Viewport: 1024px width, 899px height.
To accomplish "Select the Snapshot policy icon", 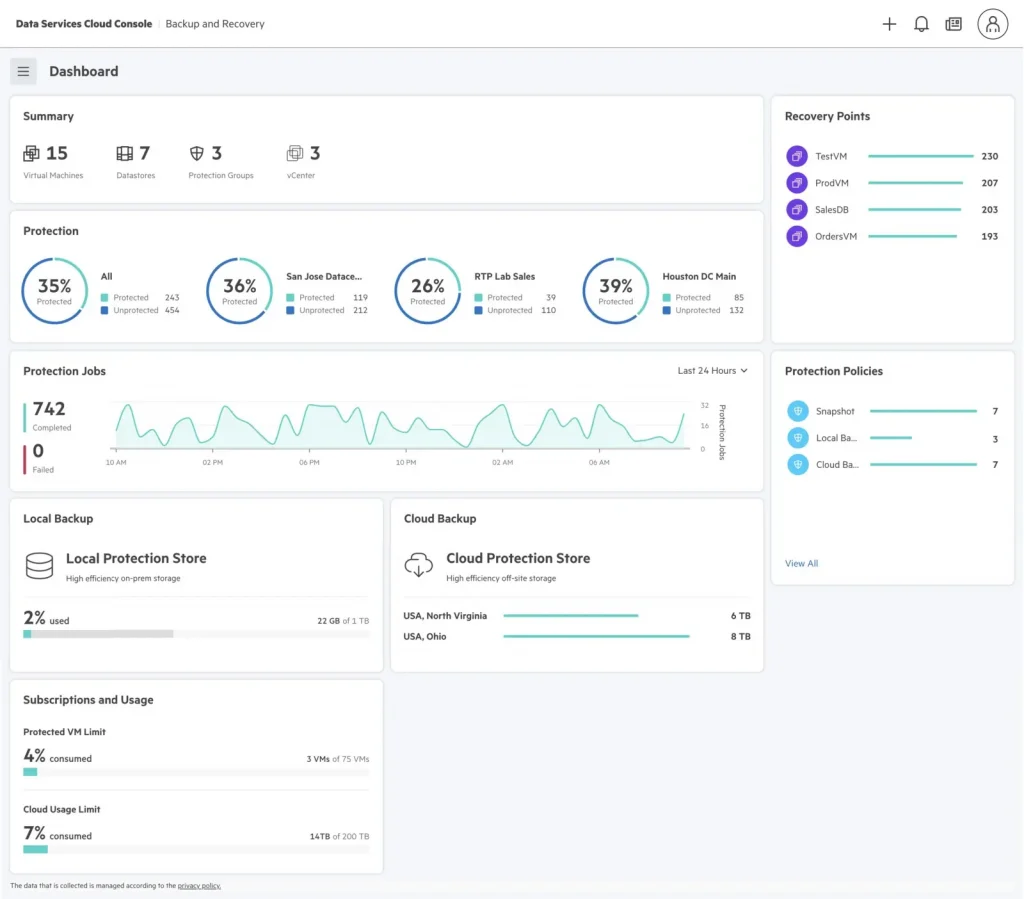I will pos(797,411).
